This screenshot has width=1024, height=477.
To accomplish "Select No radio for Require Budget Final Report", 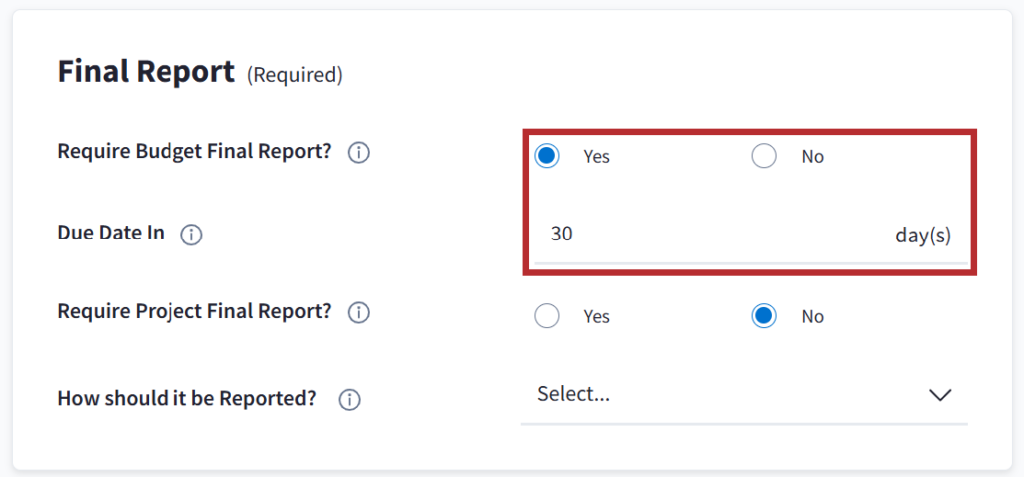I will (x=764, y=156).
